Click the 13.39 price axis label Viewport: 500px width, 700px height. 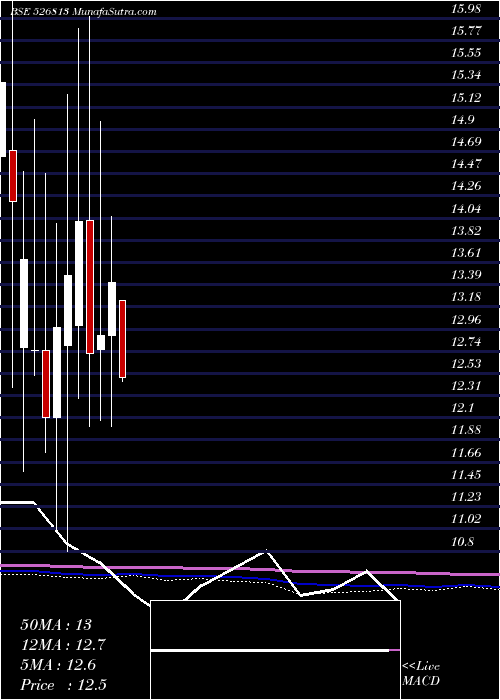[466, 275]
